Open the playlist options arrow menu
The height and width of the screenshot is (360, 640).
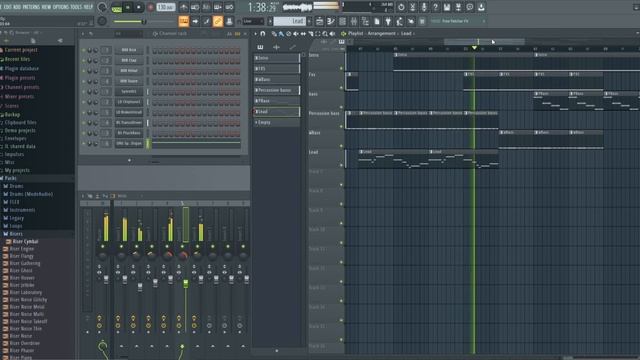pos(256,33)
